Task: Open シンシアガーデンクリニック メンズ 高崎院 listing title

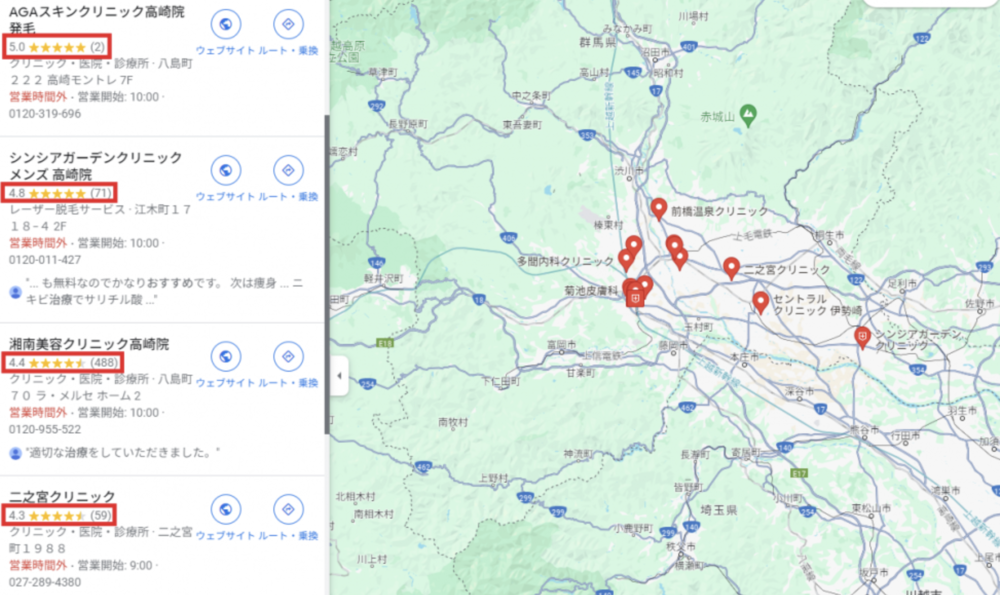Action: pyautogui.click(x=96, y=166)
